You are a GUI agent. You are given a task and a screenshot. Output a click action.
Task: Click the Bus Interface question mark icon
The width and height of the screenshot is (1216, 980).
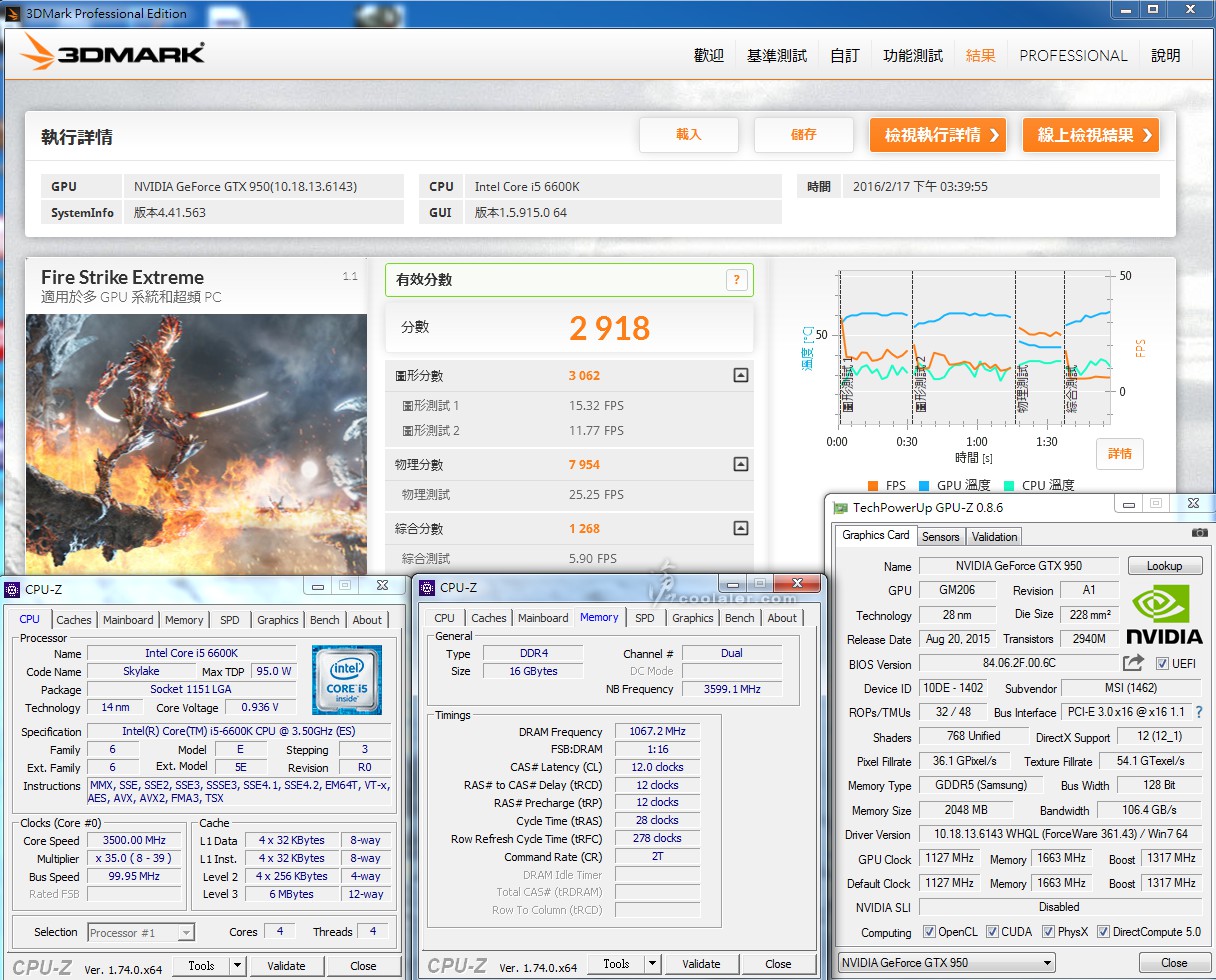[x=1199, y=712]
